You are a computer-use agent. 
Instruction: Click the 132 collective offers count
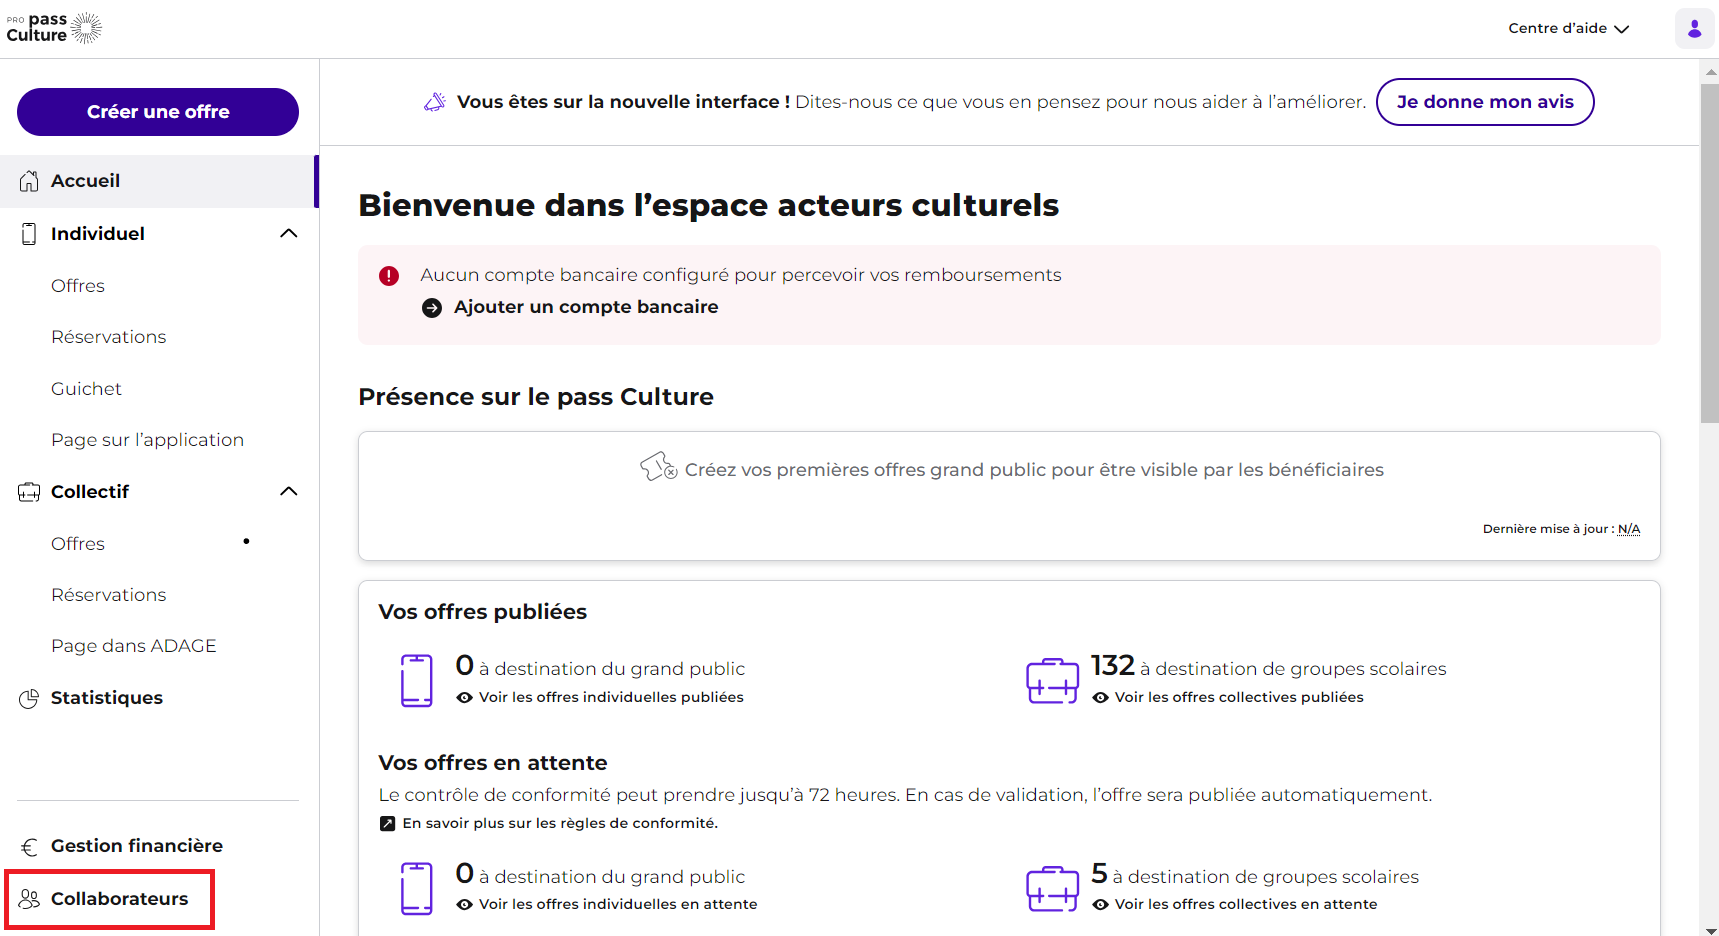[1112, 666]
